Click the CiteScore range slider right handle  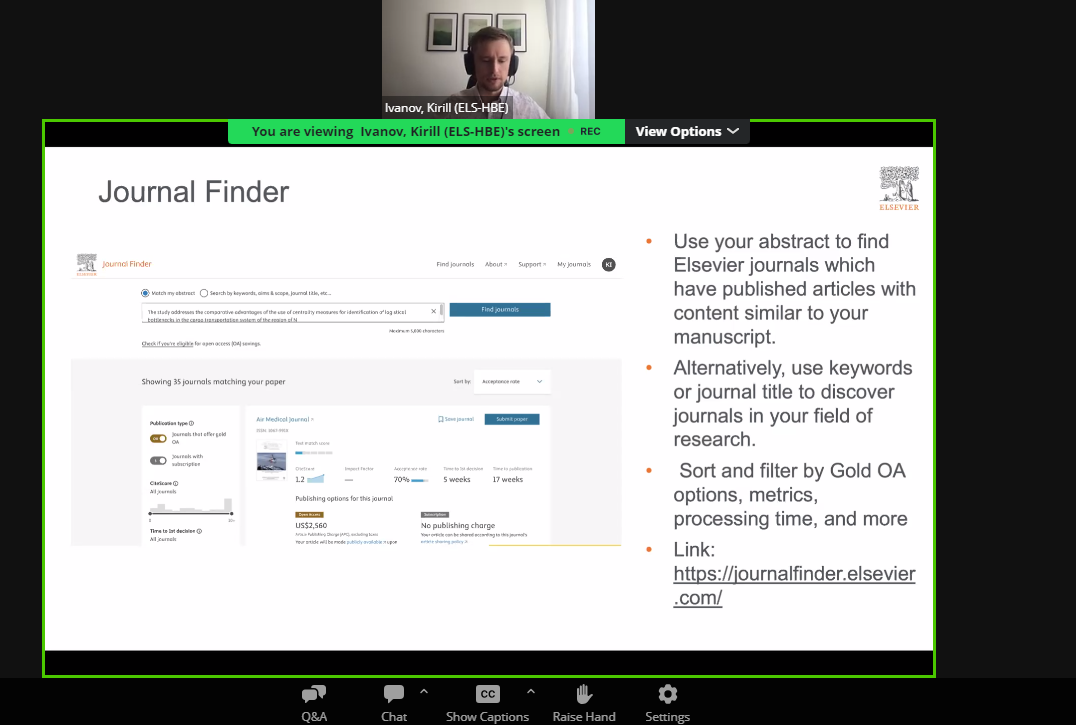coord(232,514)
